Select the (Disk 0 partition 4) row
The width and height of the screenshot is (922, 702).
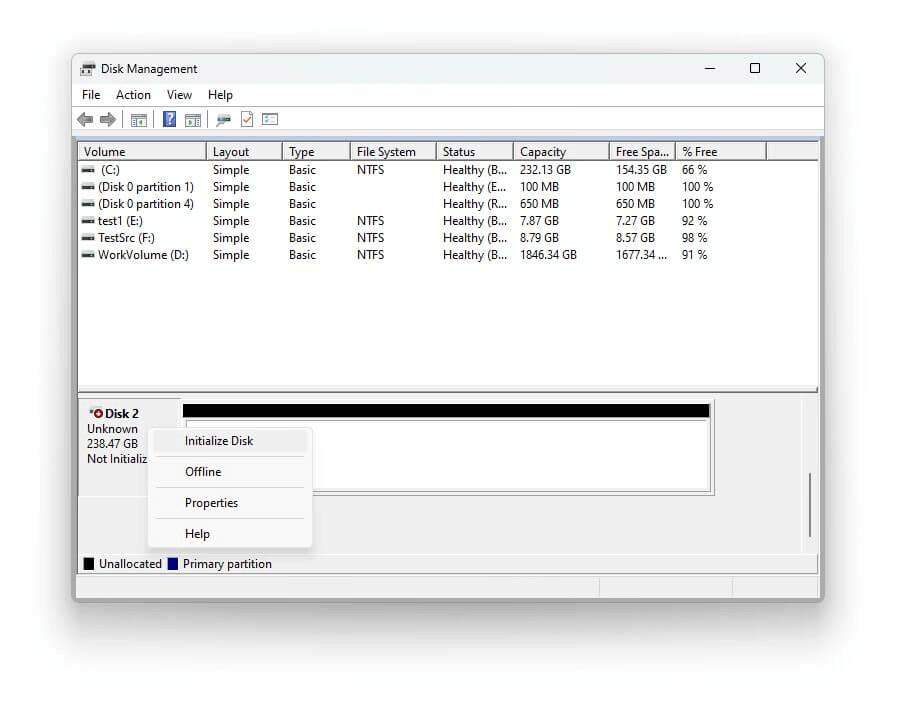coord(447,204)
